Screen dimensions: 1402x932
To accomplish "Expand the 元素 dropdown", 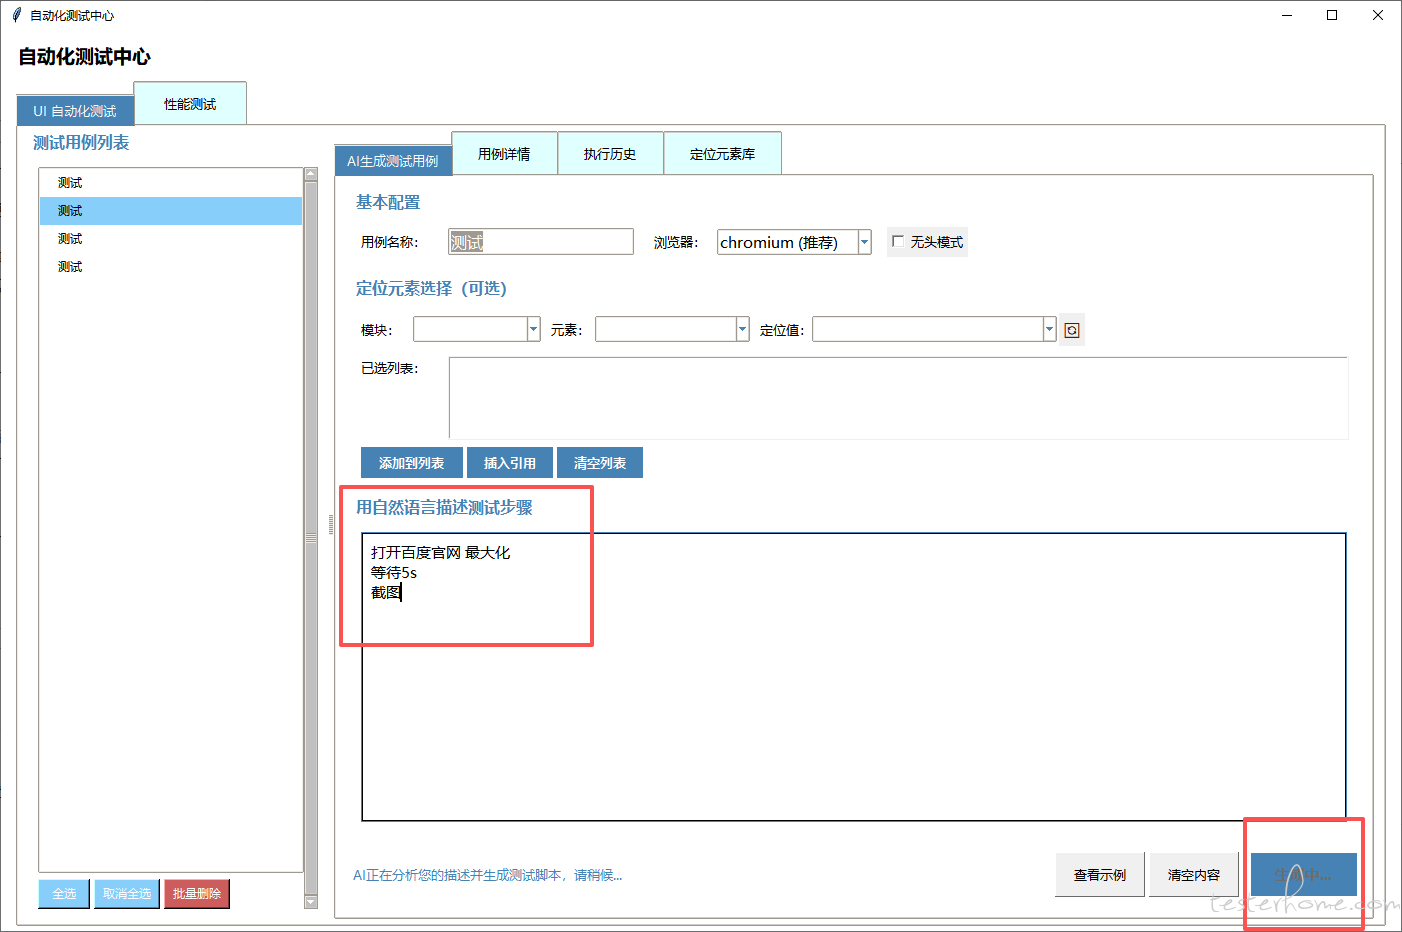I will click(742, 329).
